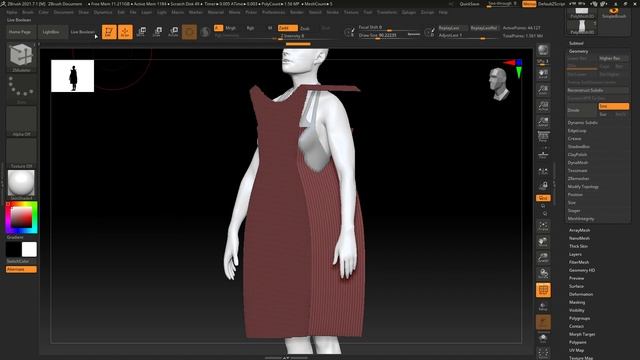640x360 pixels.
Task: Open the Preferences menu
Action: (273, 12)
